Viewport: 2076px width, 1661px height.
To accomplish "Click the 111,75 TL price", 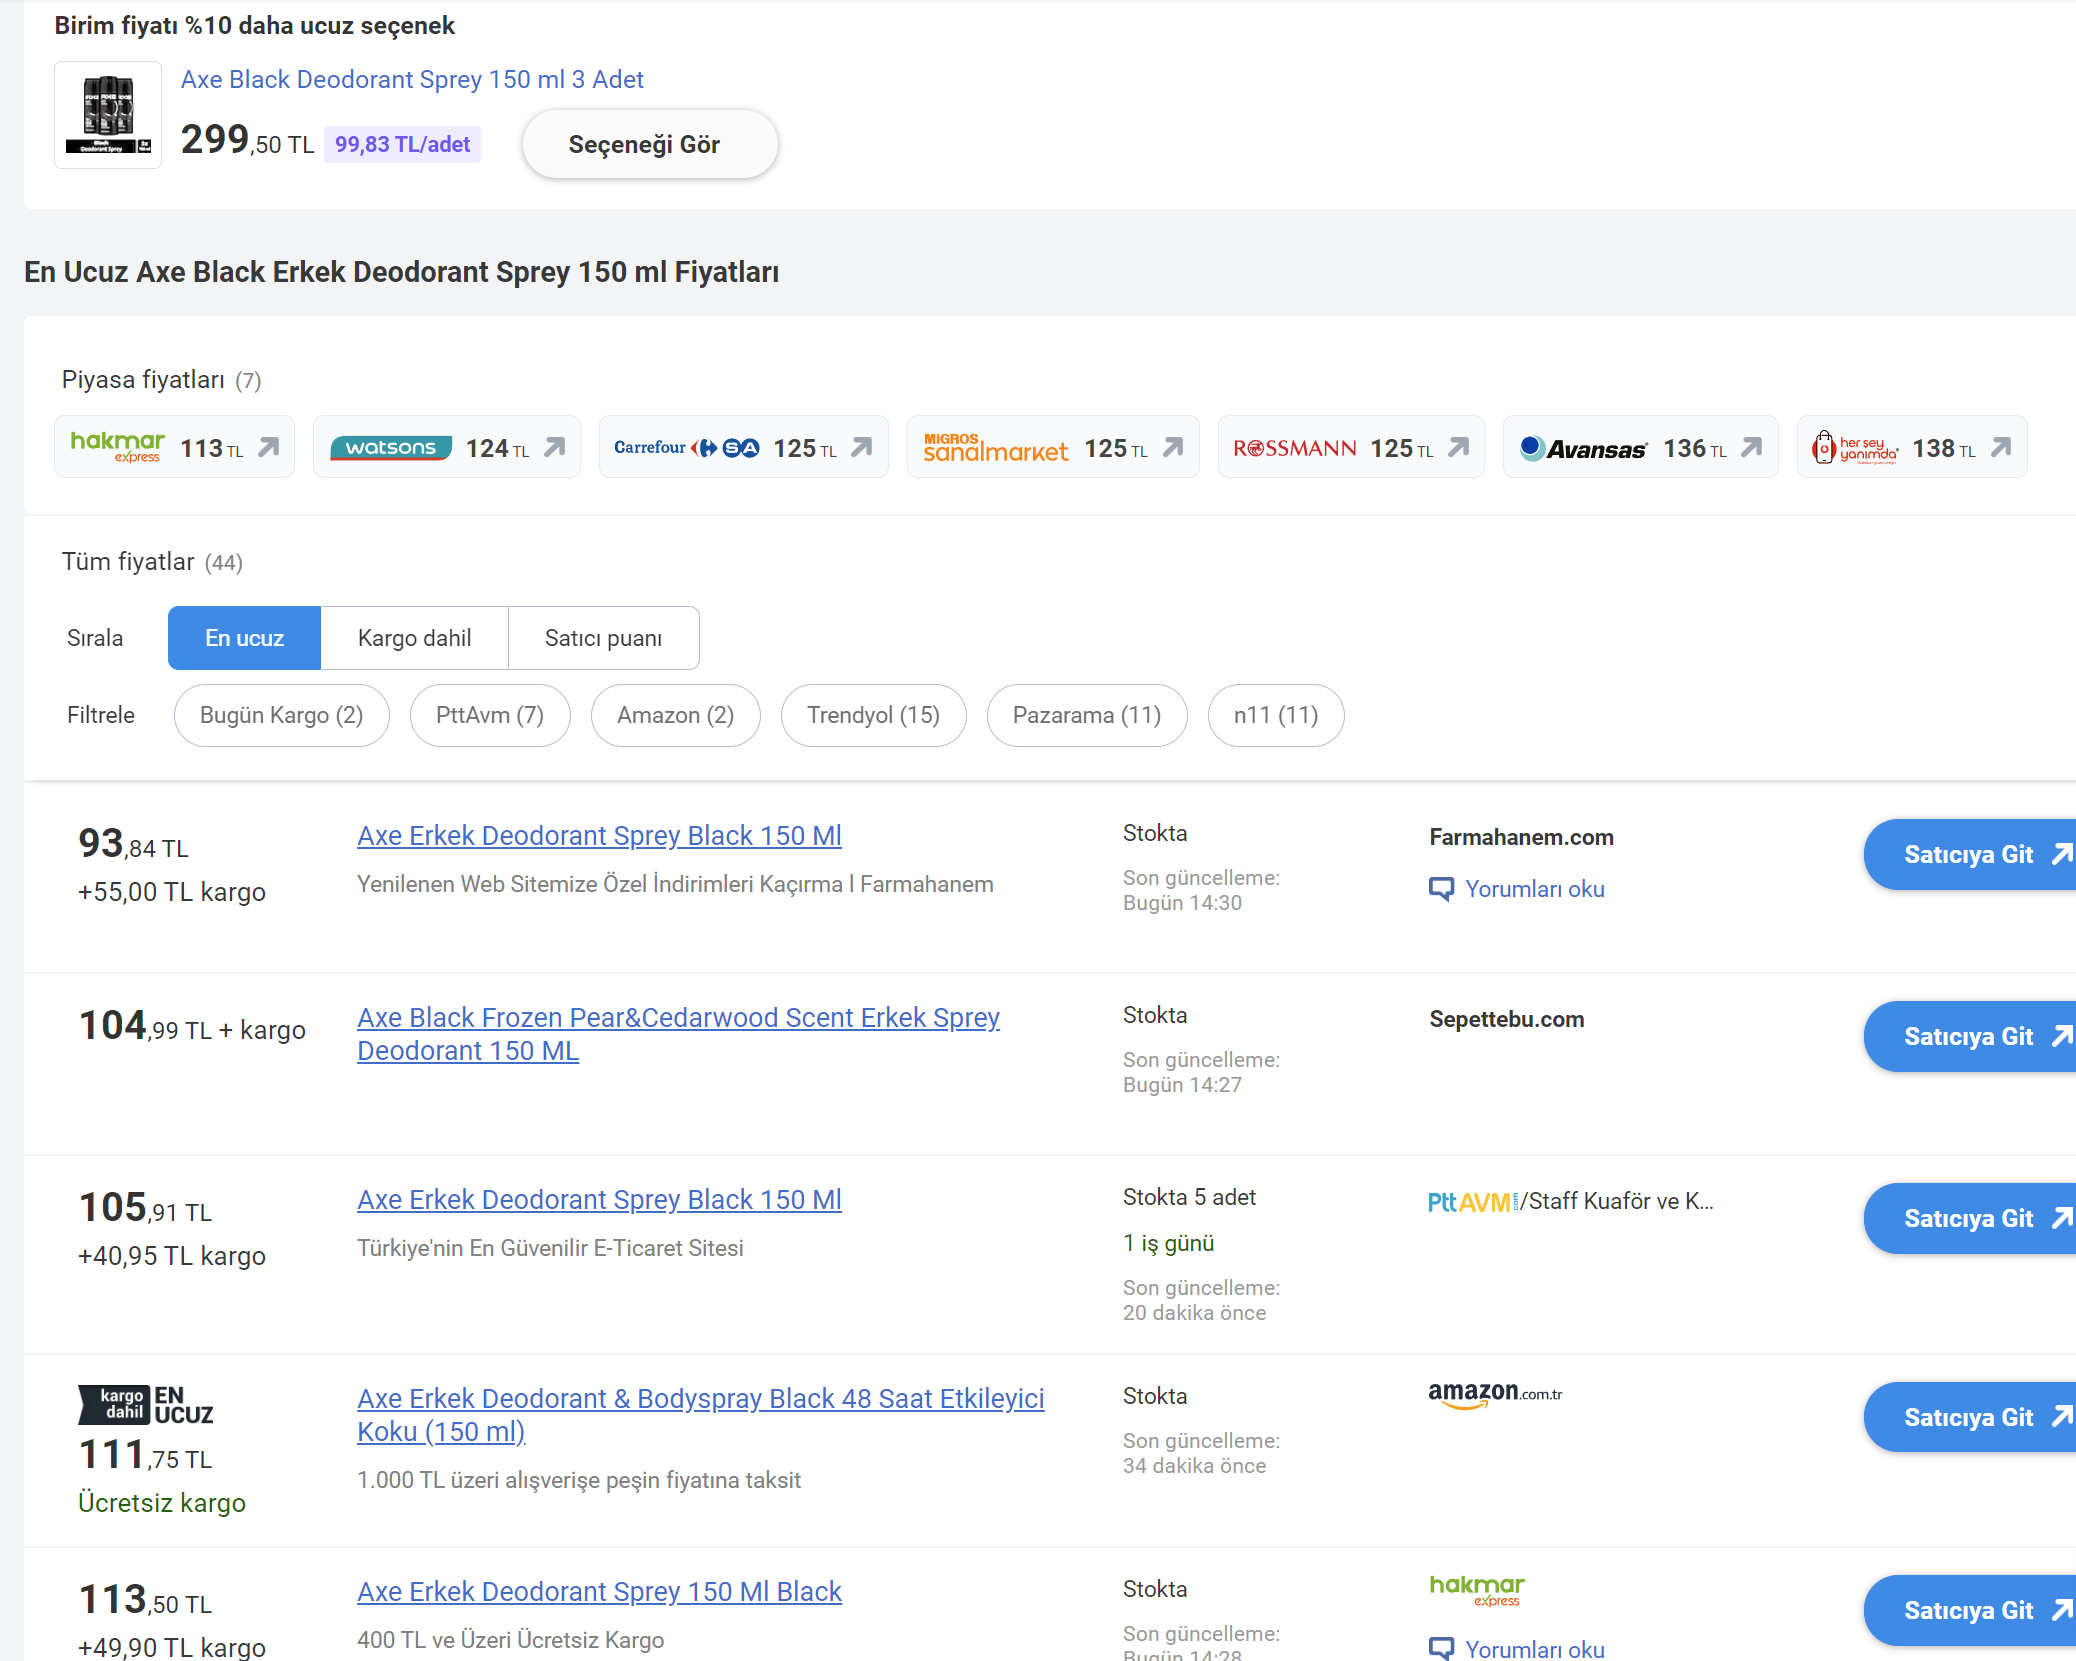I will tap(145, 1456).
